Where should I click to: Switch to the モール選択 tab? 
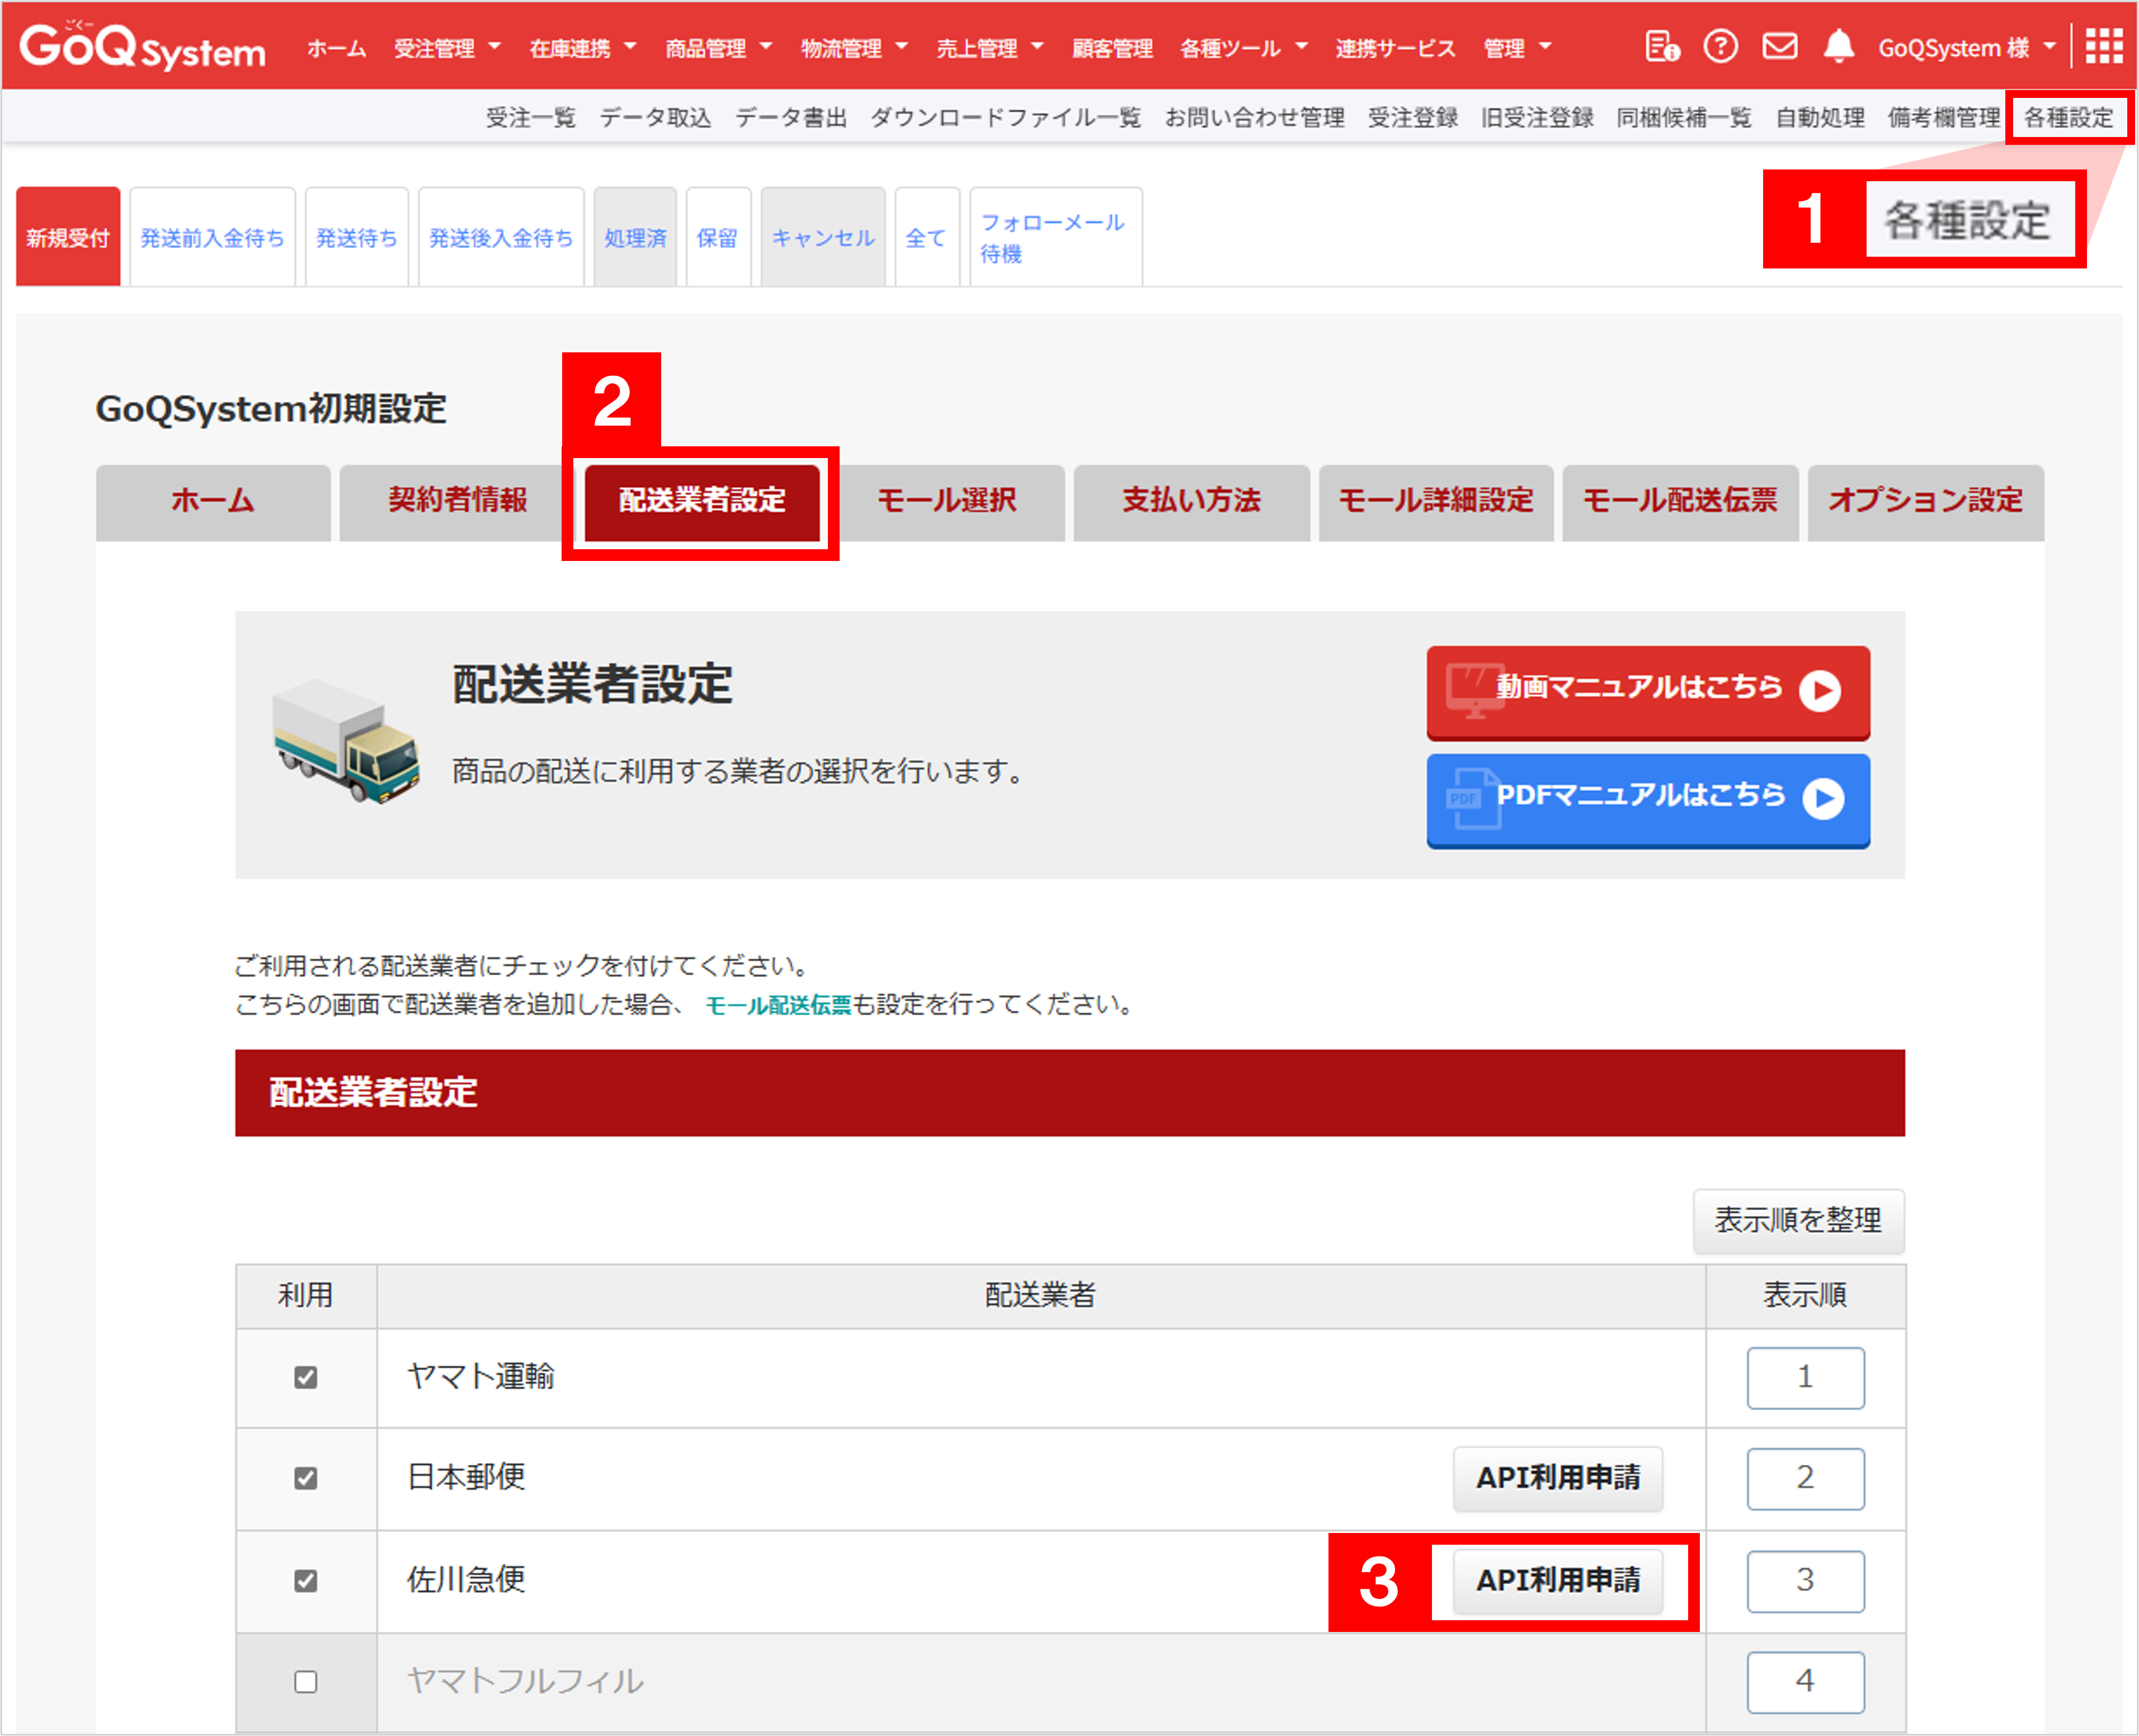point(946,500)
